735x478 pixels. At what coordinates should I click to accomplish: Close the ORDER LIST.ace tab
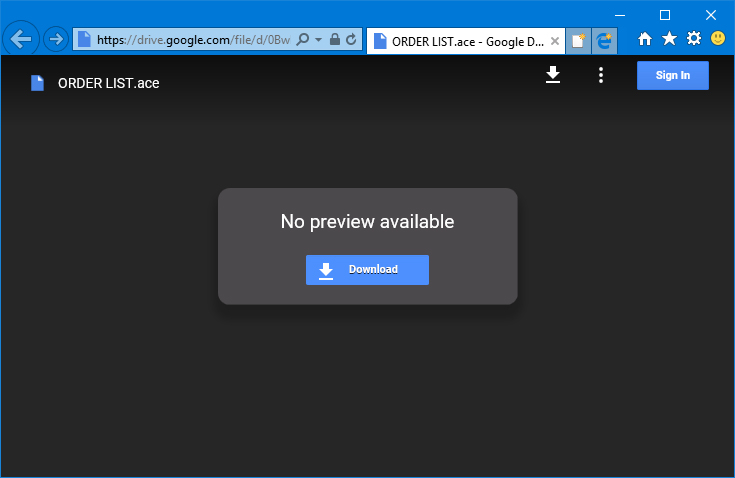(x=555, y=41)
